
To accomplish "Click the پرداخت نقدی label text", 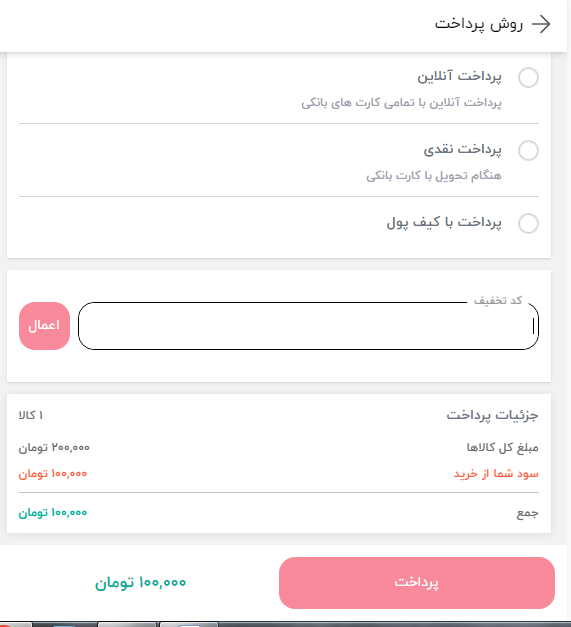I will [x=462, y=149].
